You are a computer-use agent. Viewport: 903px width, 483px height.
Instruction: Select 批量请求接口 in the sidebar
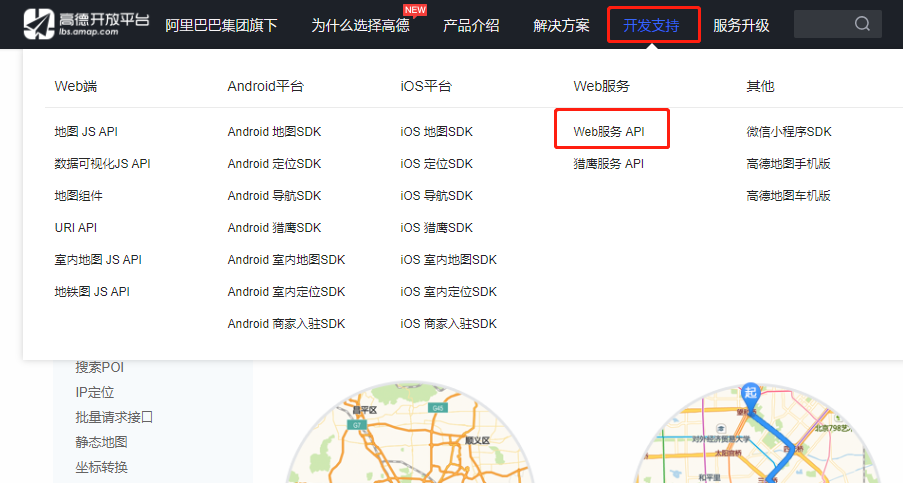114,417
